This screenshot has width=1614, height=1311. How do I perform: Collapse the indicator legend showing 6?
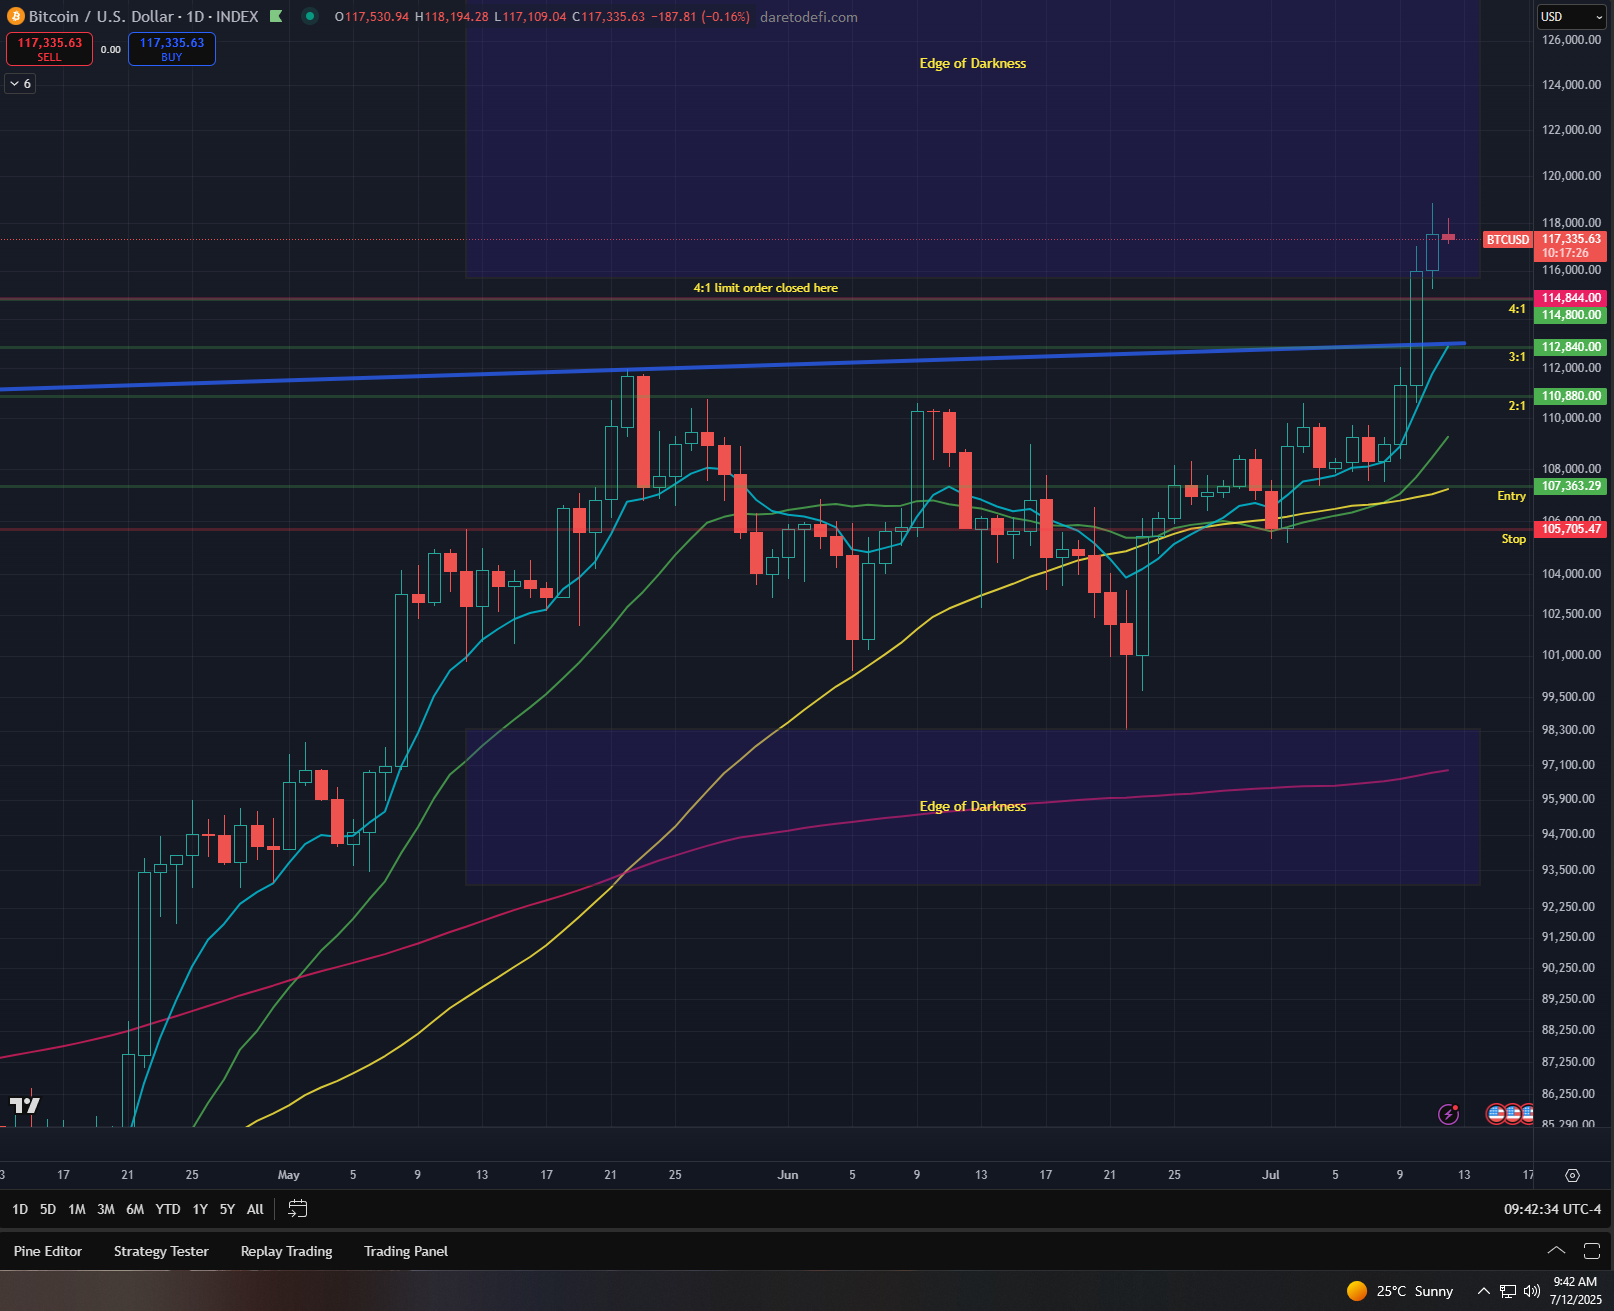pos(20,84)
